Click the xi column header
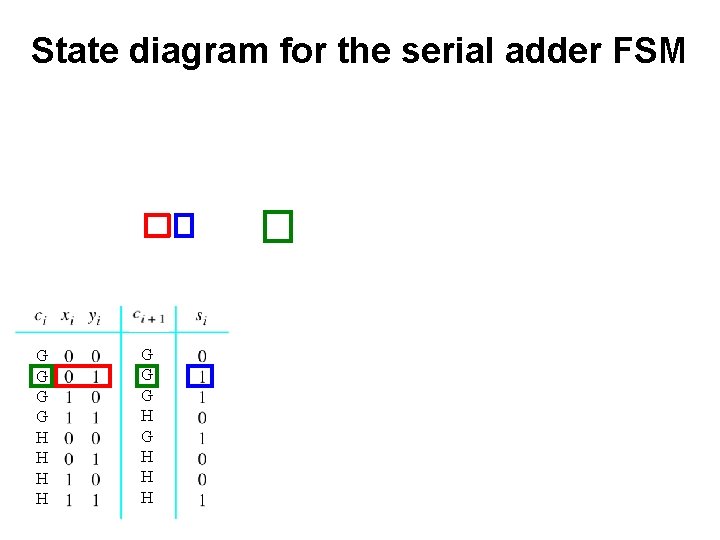The height and width of the screenshot is (540, 720). (68, 317)
